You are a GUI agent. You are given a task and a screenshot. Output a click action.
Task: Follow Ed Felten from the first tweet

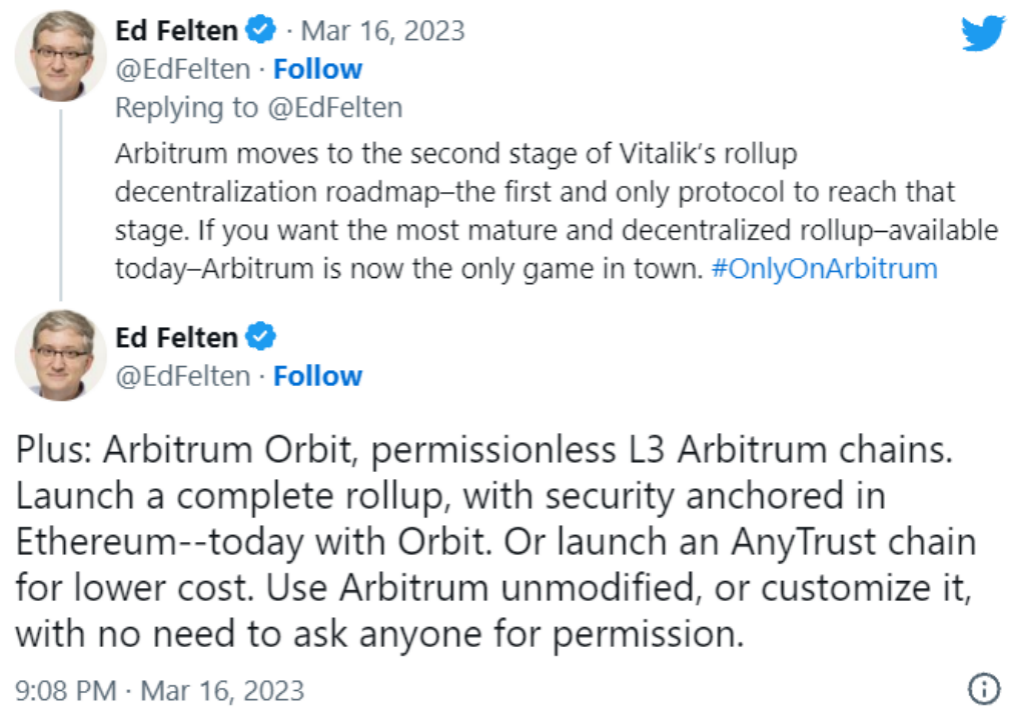click(318, 69)
